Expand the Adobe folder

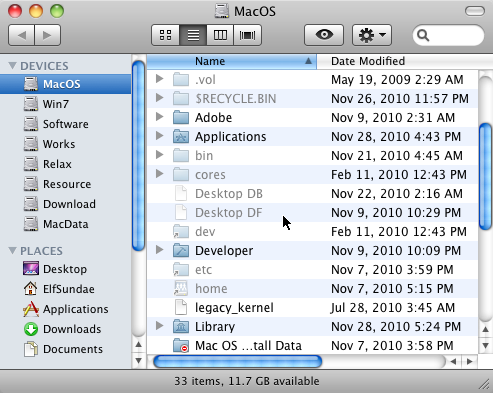pyautogui.click(x=160, y=117)
